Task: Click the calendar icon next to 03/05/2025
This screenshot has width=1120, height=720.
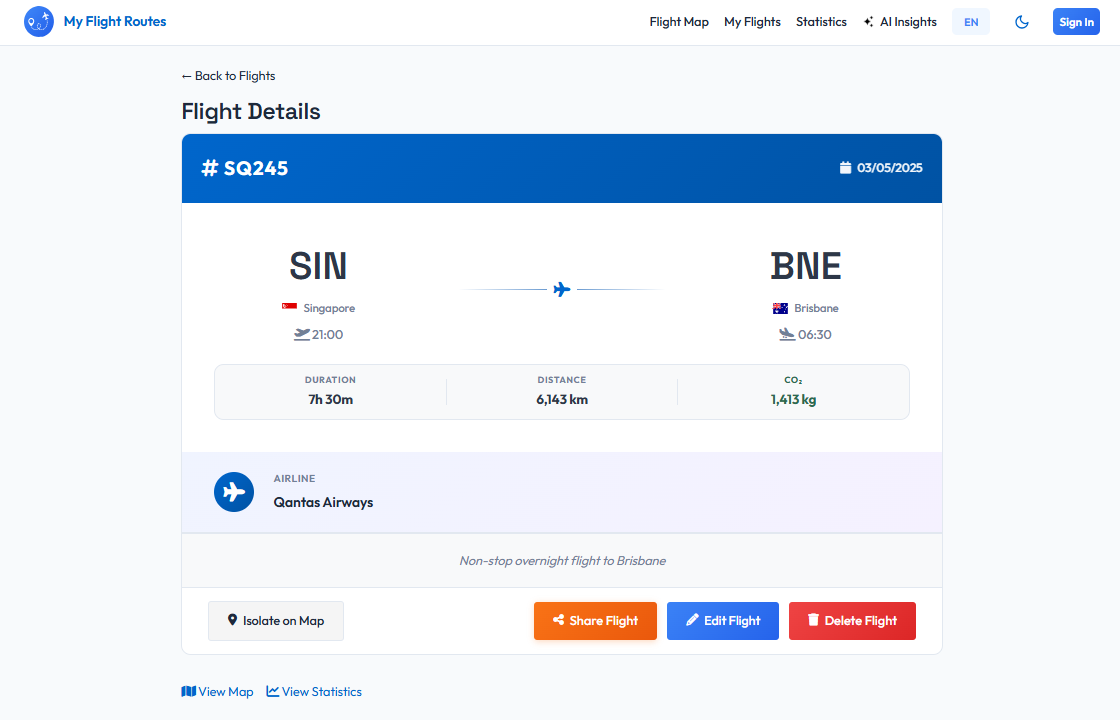Action: (845, 168)
